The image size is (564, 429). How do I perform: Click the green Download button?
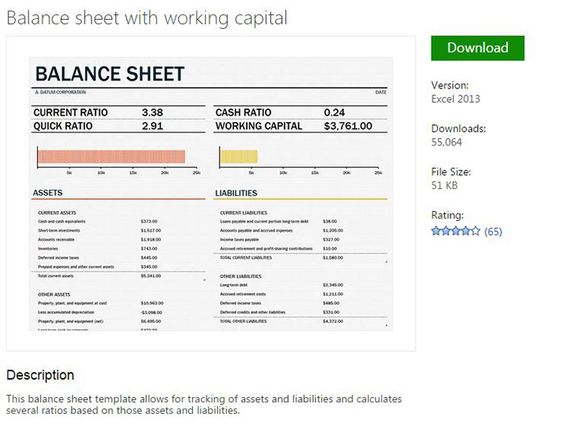pyautogui.click(x=477, y=48)
